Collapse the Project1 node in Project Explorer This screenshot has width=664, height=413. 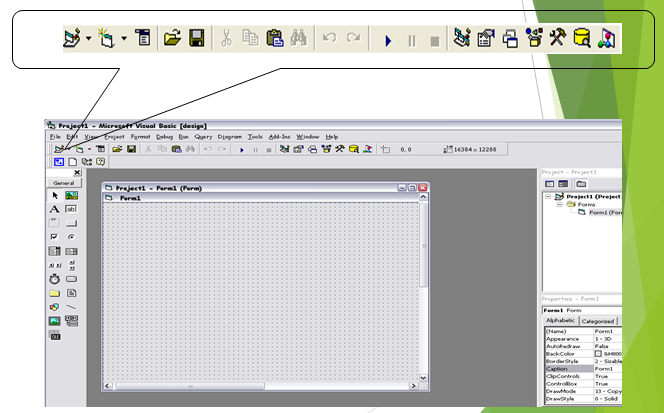tap(548, 197)
